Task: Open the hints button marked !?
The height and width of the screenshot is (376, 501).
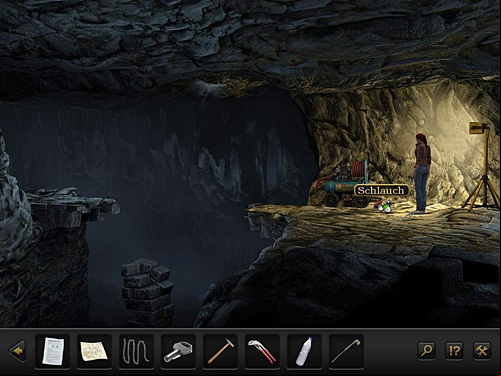Action: 454,350
